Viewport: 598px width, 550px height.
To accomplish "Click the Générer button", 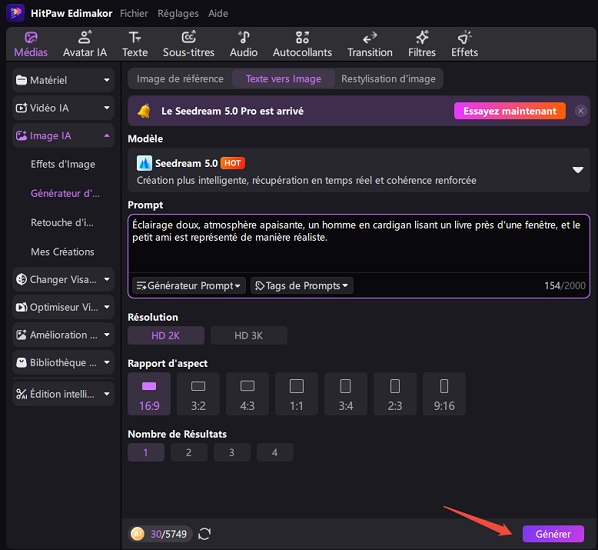I will [x=553, y=534].
